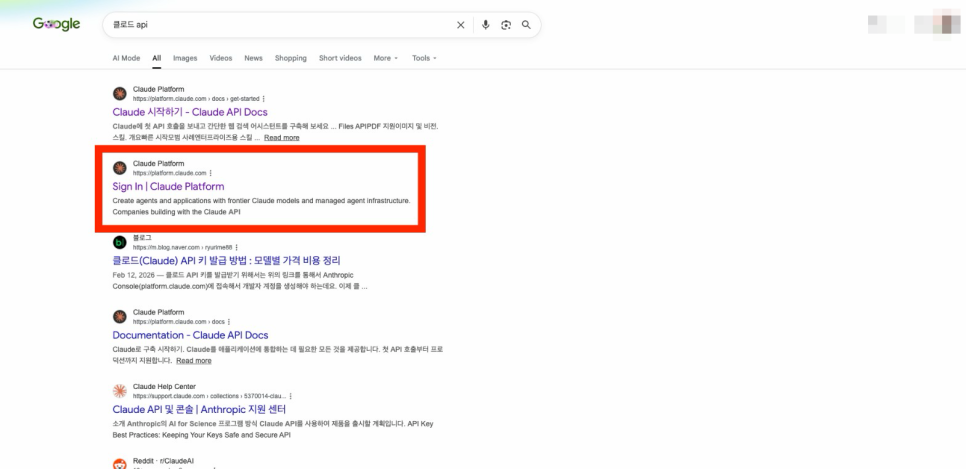Click the '블로그' site name text
This screenshot has width=966, height=469.
tap(142, 238)
